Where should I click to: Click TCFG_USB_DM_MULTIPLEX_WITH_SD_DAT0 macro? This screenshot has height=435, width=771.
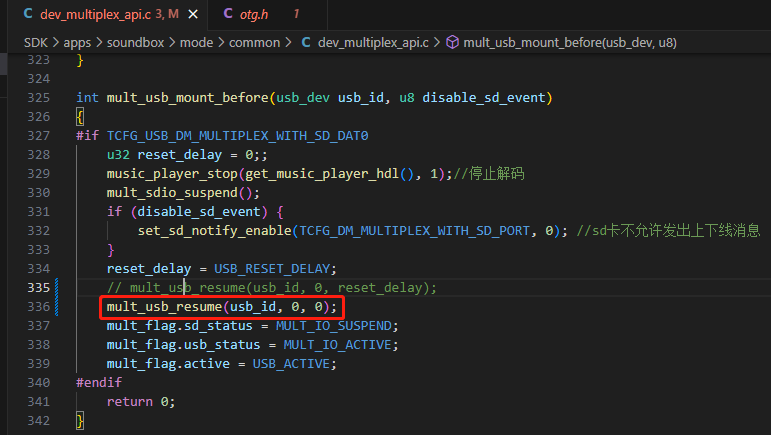tap(237, 136)
